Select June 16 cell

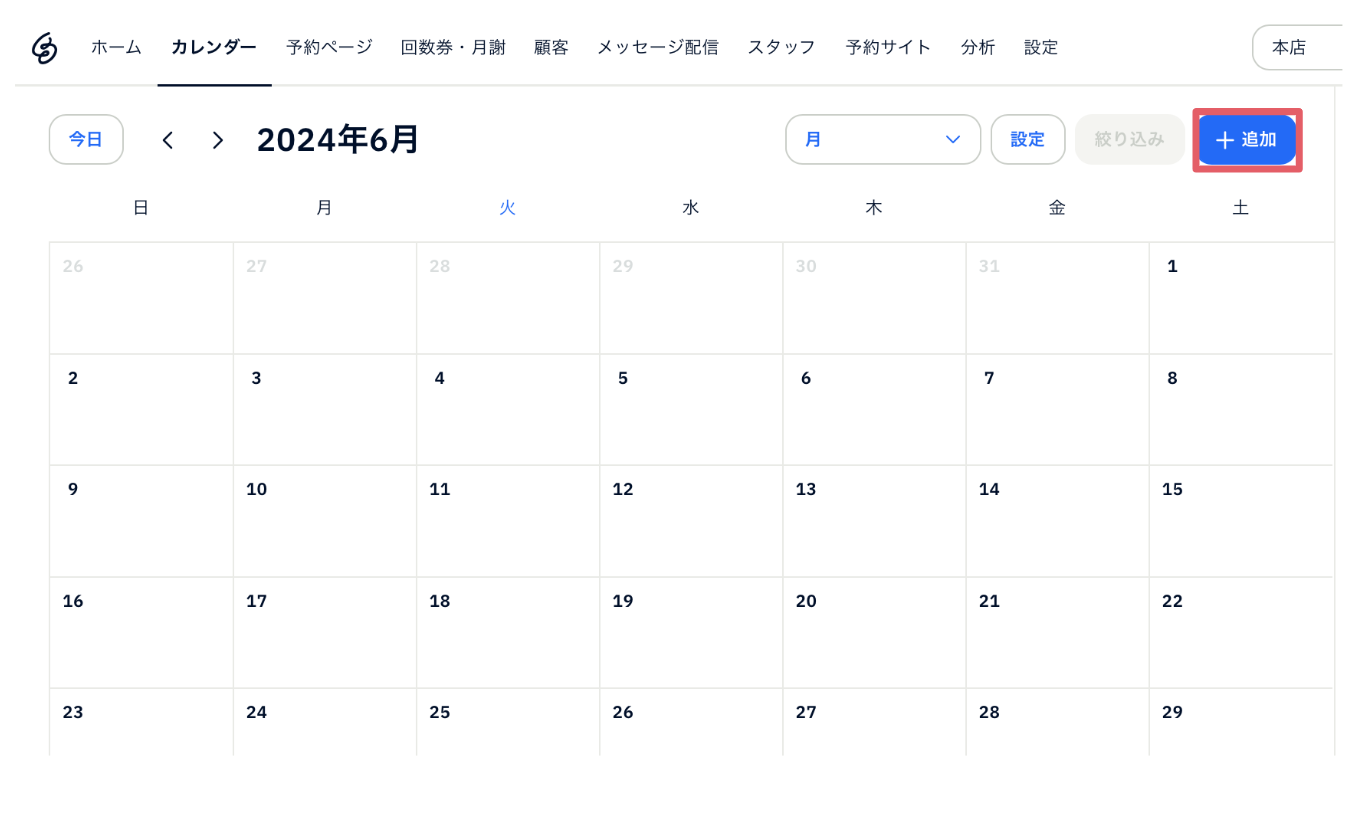(141, 633)
